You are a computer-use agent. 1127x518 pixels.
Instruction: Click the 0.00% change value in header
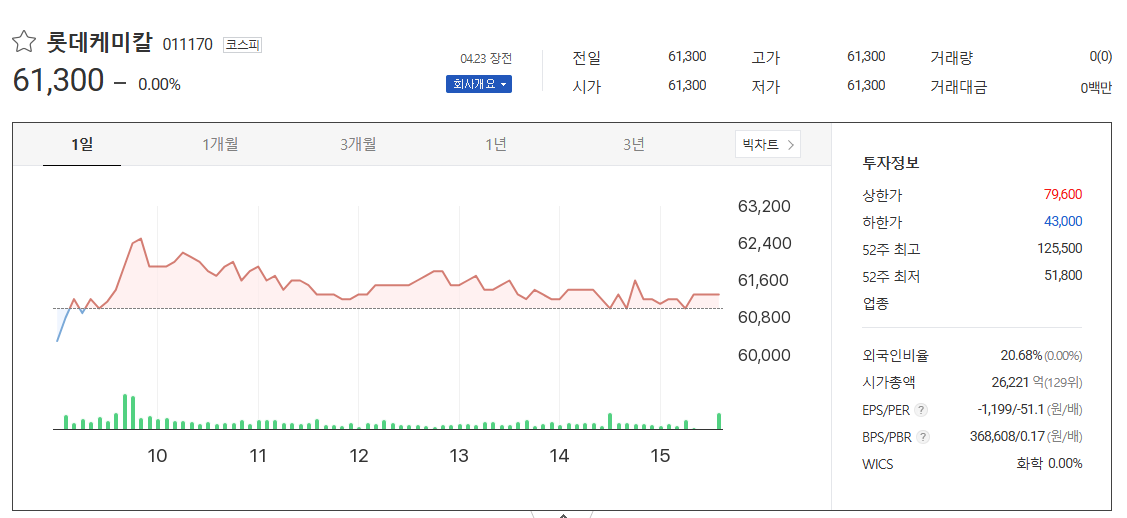pyautogui.click(x=159, y=85)
